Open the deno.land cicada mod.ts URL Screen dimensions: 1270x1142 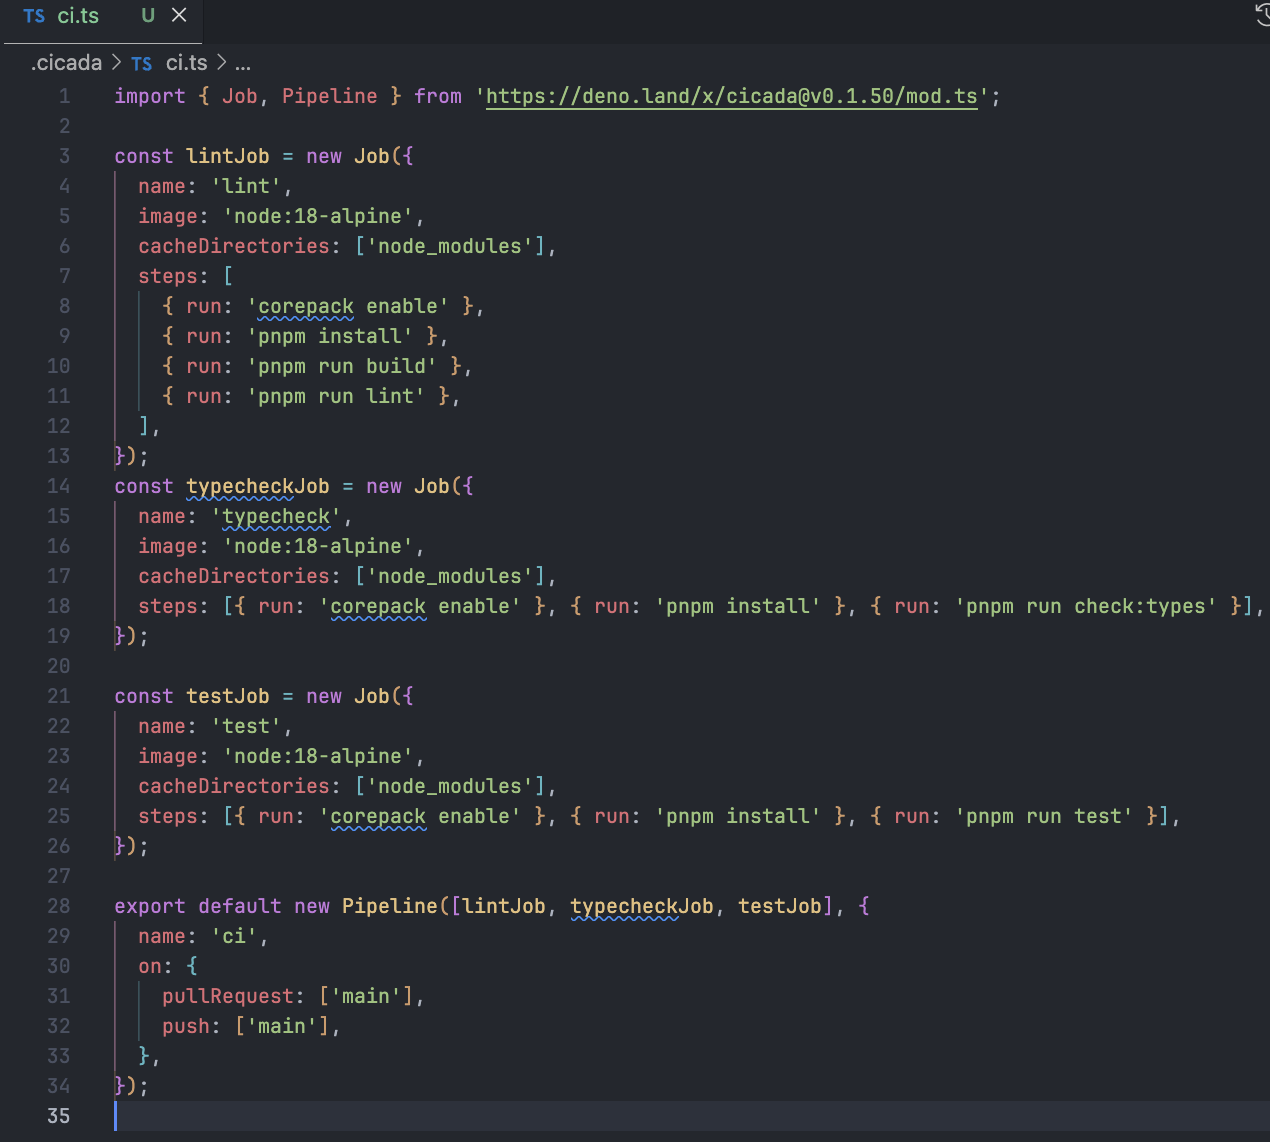731,96
